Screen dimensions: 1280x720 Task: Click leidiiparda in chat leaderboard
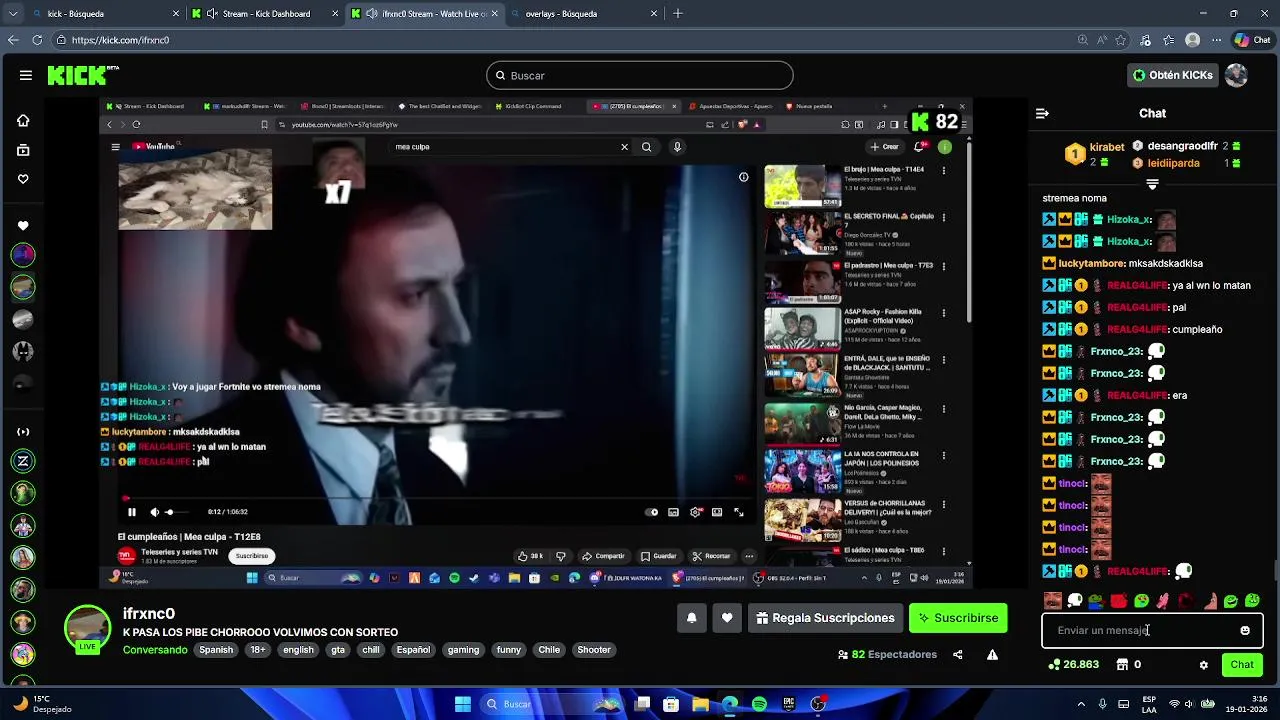1173,163
